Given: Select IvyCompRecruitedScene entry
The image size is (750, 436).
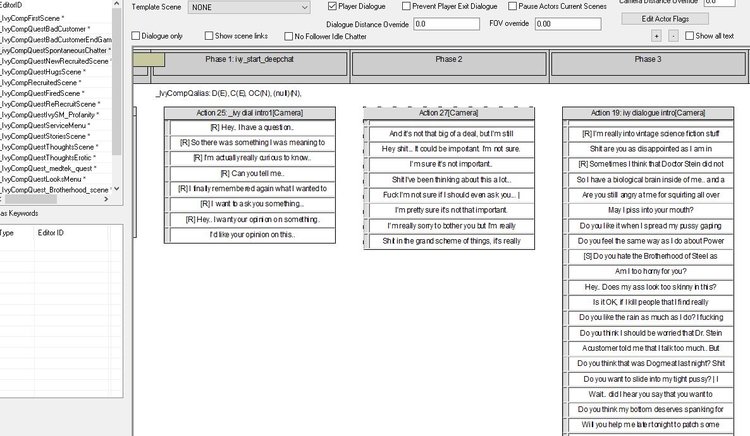Looking at the screenshot, I should click(x=41, y=83).
